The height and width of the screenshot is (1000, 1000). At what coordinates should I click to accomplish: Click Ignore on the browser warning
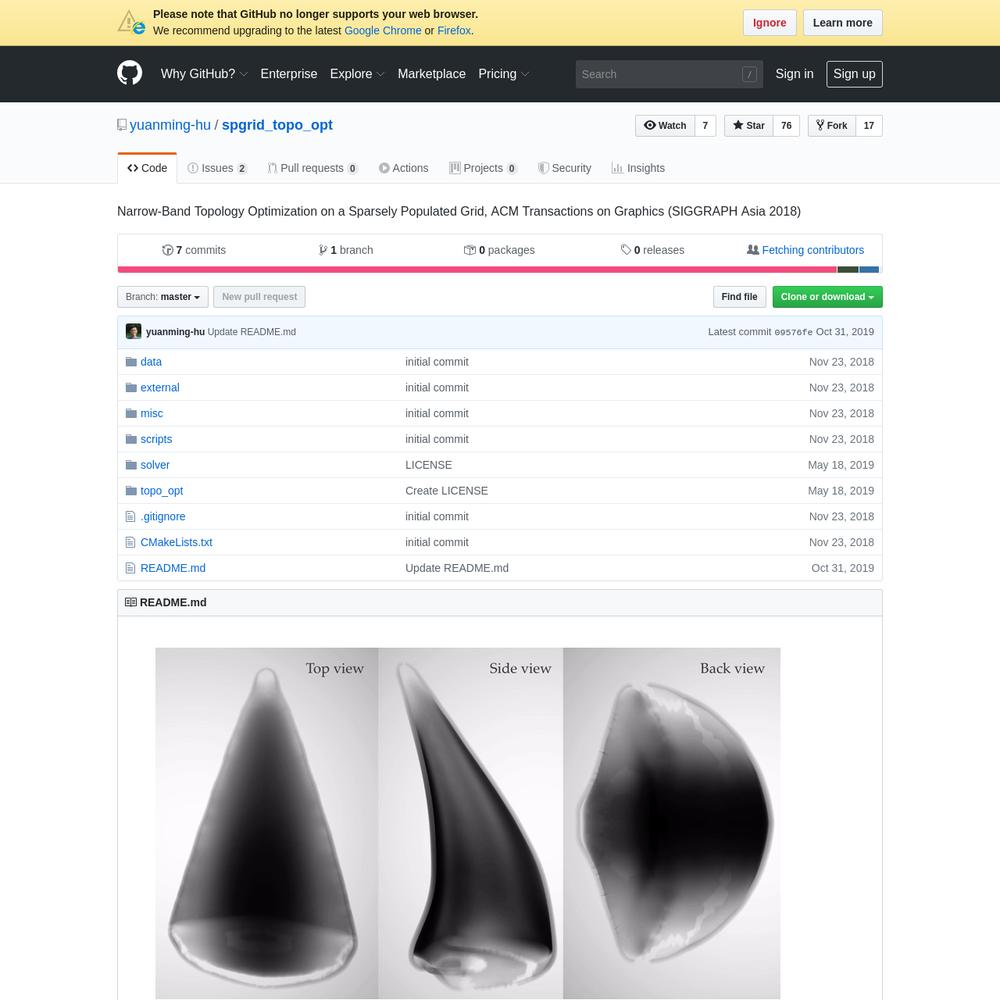769,22
